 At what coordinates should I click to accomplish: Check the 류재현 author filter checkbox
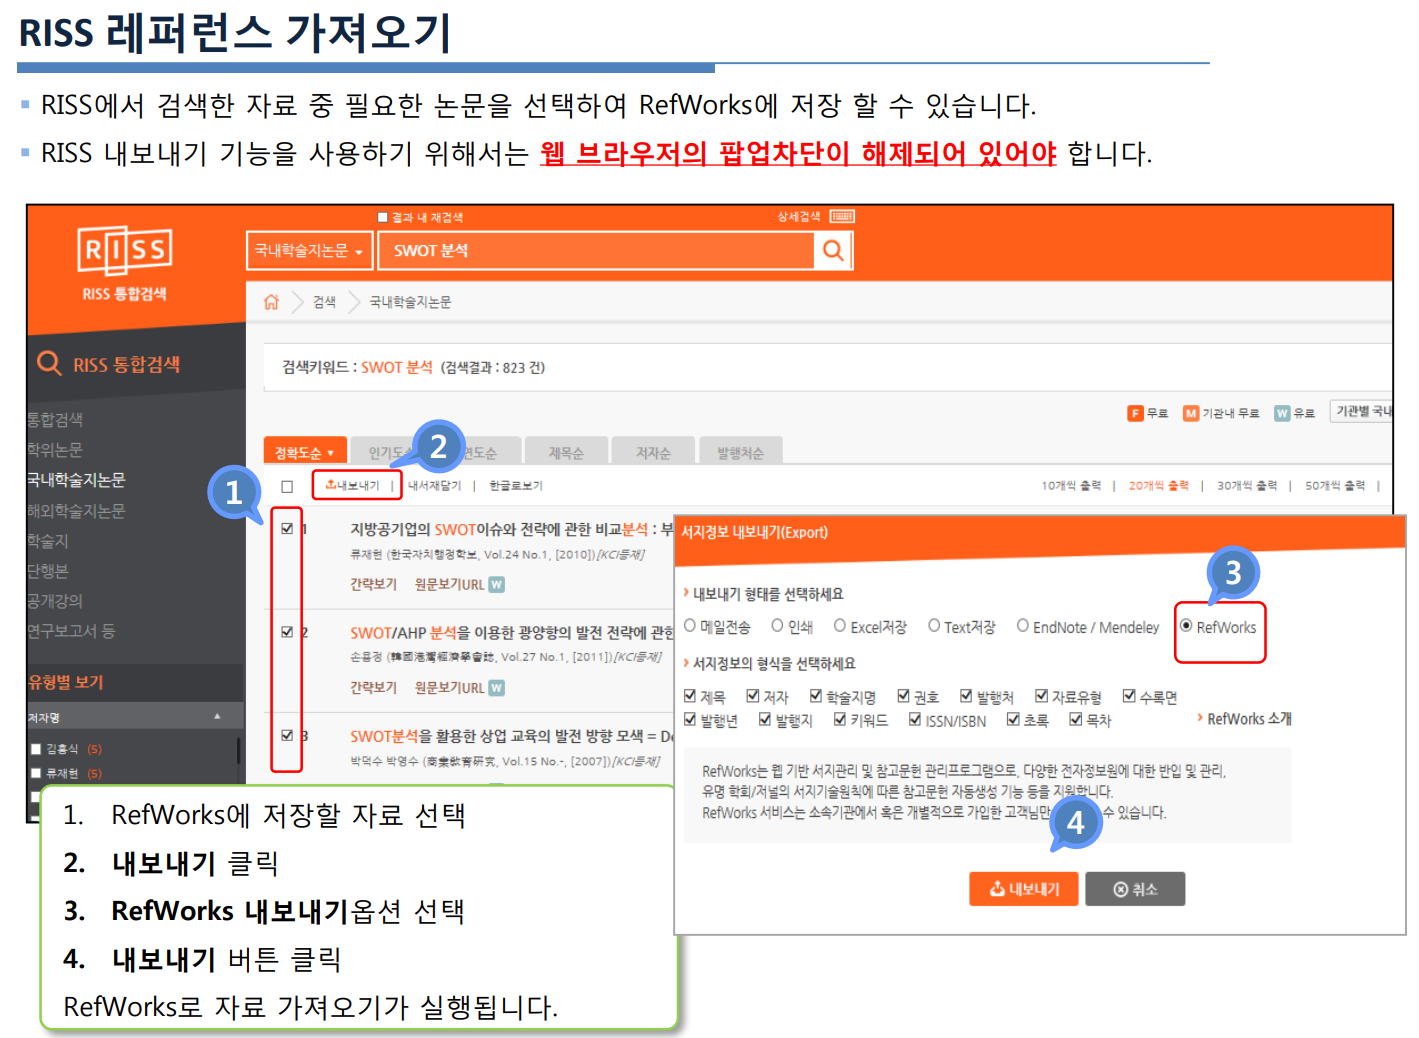coord(36,773)
